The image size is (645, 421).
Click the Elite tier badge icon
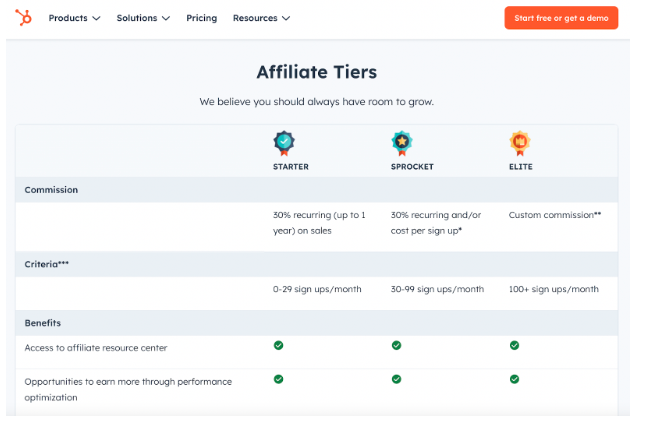pos(518,142)
